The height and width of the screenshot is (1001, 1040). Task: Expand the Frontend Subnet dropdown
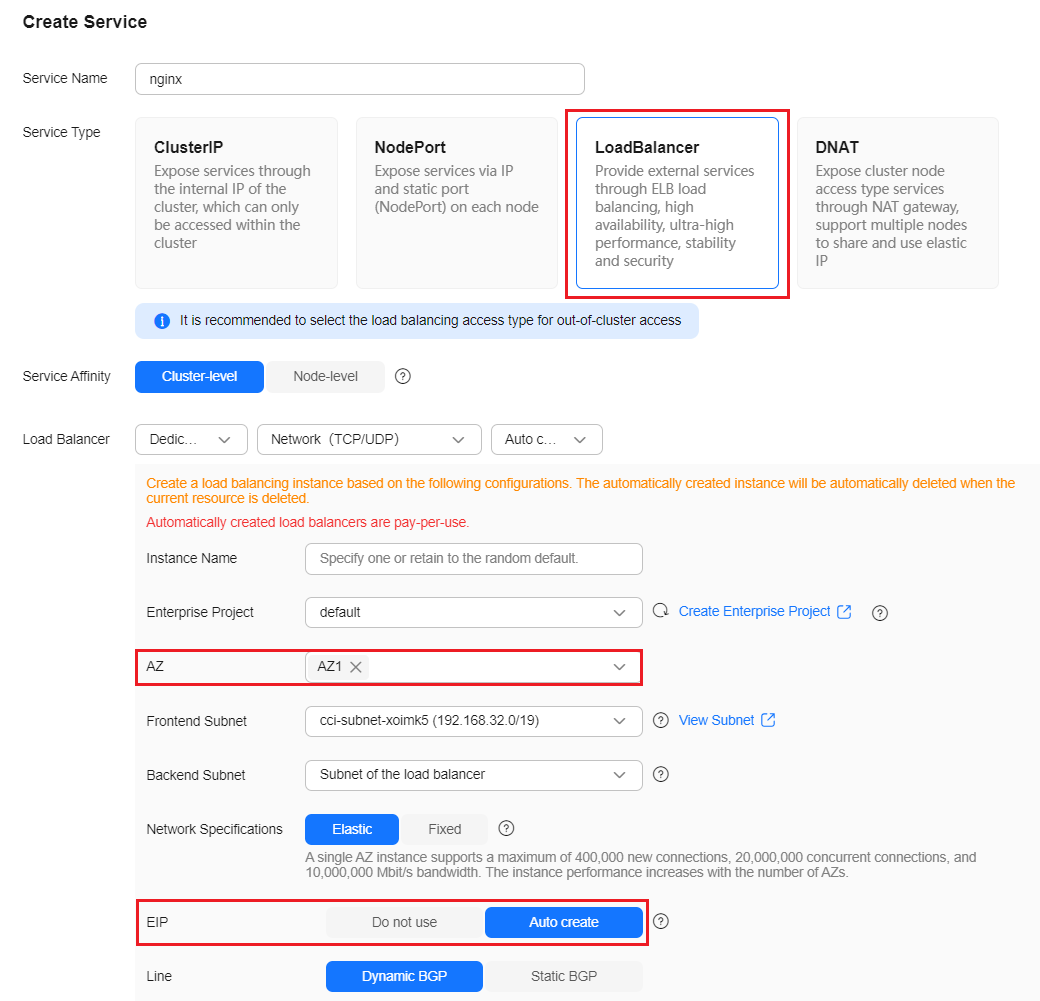[x=474, y=721]
